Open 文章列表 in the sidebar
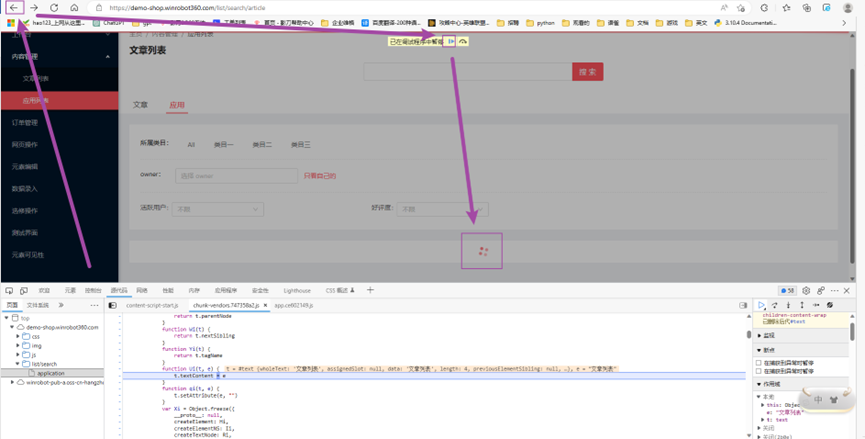 [60, 78]
